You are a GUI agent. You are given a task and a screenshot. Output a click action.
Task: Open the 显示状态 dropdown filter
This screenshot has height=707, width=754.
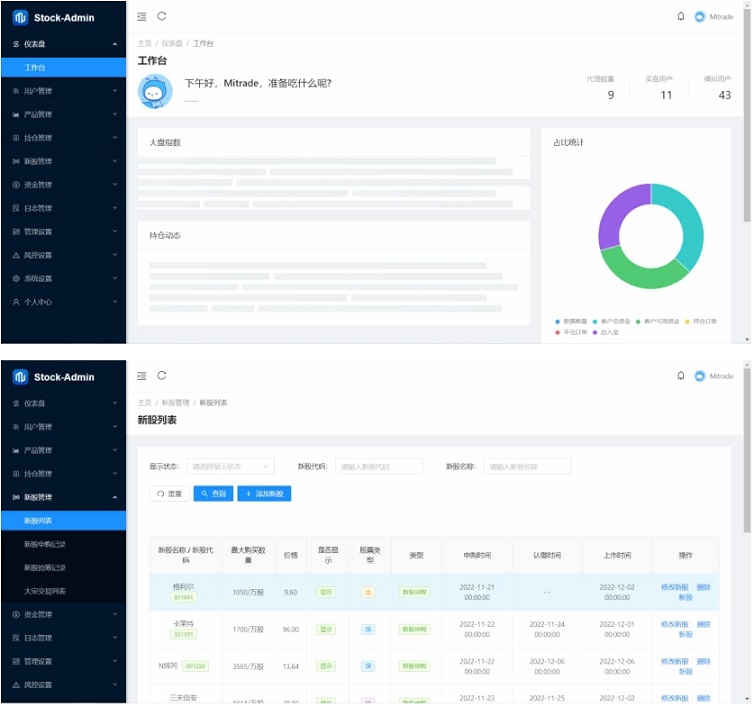pyautogui.click(x=230, y=466)
